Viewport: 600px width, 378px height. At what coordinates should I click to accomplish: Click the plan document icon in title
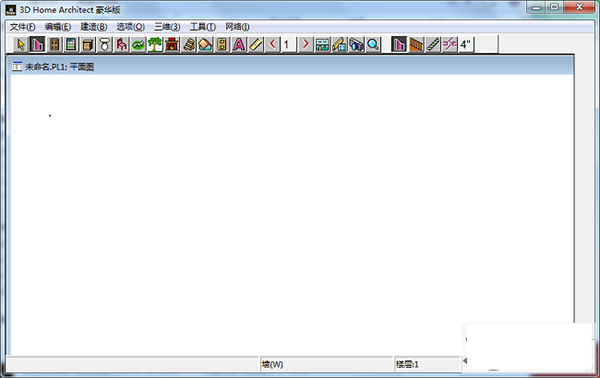coord(17,67)
